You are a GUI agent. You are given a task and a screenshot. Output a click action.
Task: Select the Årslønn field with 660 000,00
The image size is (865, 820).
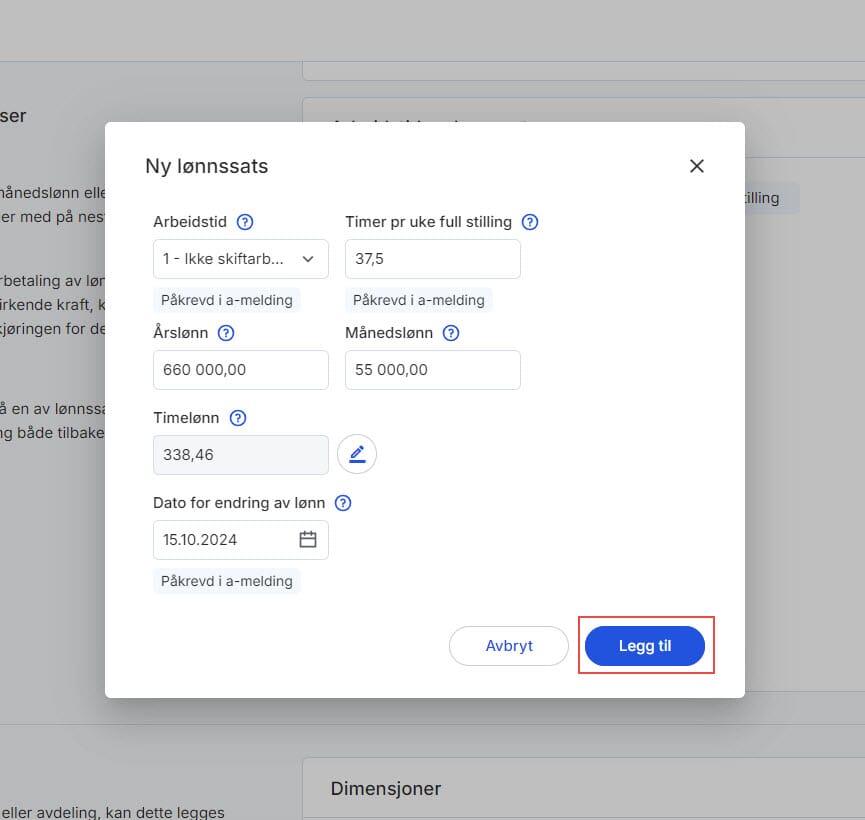[x=240, y=370]
